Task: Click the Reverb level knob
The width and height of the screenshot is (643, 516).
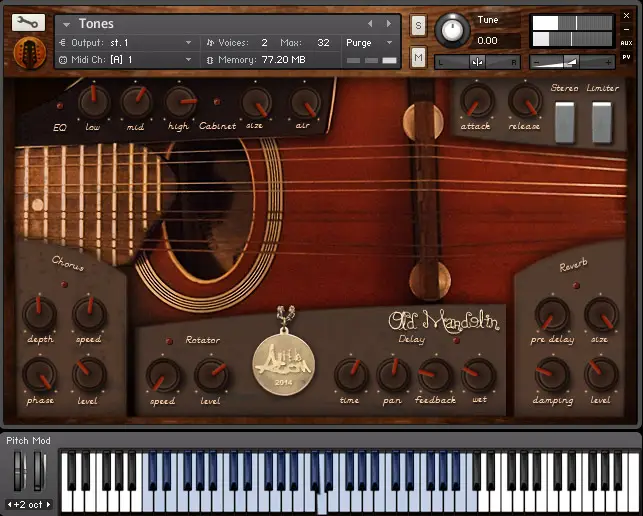Action: coord(601,375)
